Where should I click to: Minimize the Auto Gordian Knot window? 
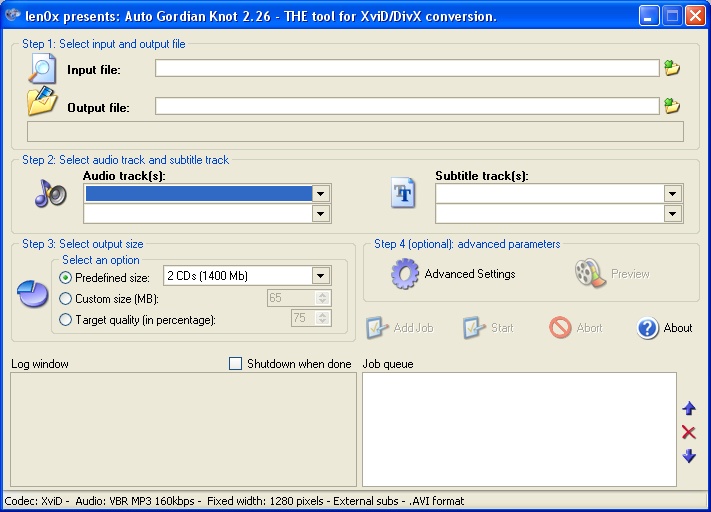click(x=649, y=16)
